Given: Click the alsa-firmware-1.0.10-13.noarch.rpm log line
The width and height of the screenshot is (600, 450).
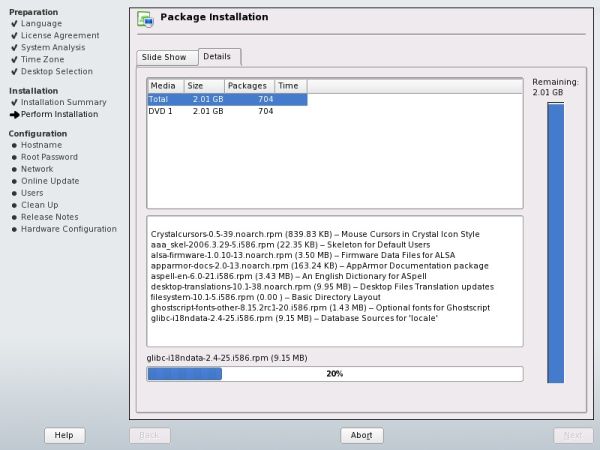Looking at the screenshot, I should tap(303, 255).
